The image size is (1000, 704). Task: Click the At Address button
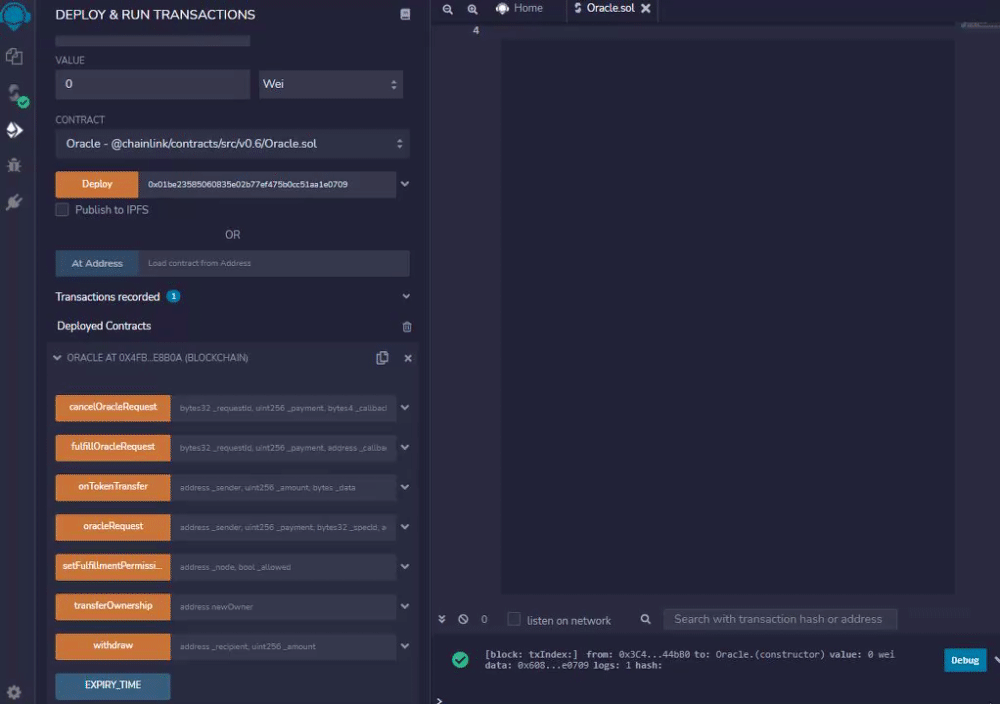(97, 263)
